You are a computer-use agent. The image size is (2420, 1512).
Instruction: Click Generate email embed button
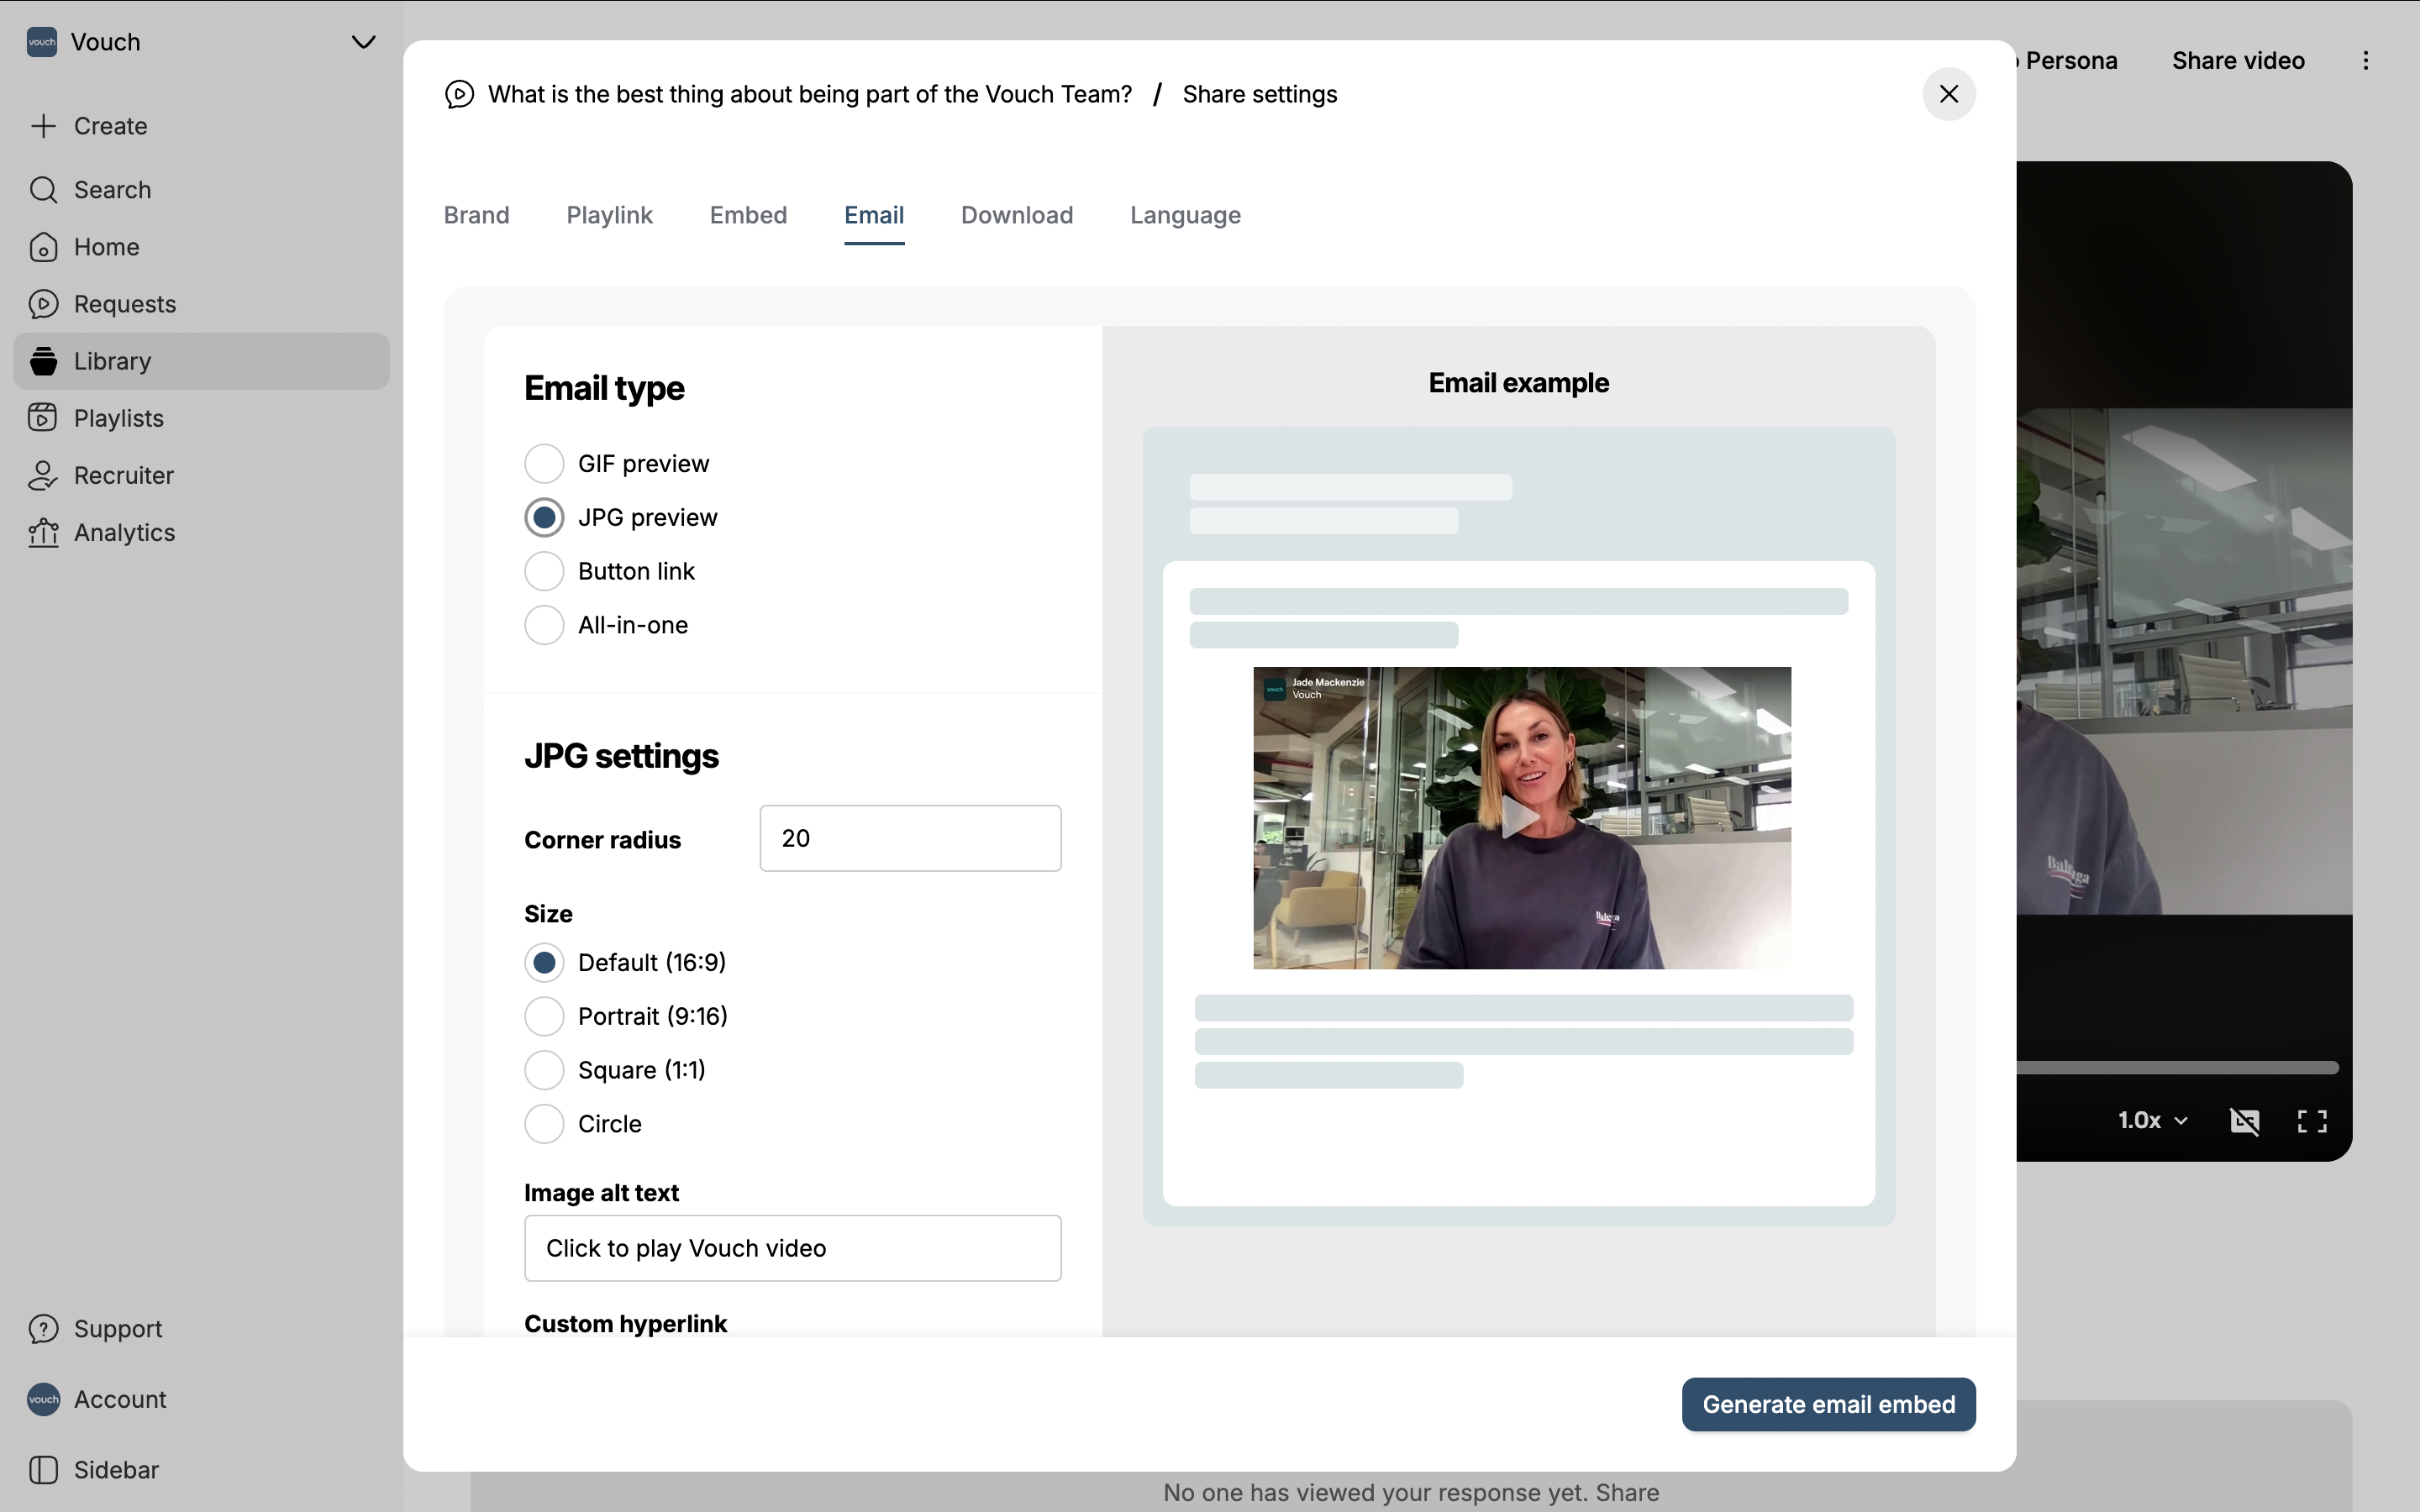click(1828, 1404)
